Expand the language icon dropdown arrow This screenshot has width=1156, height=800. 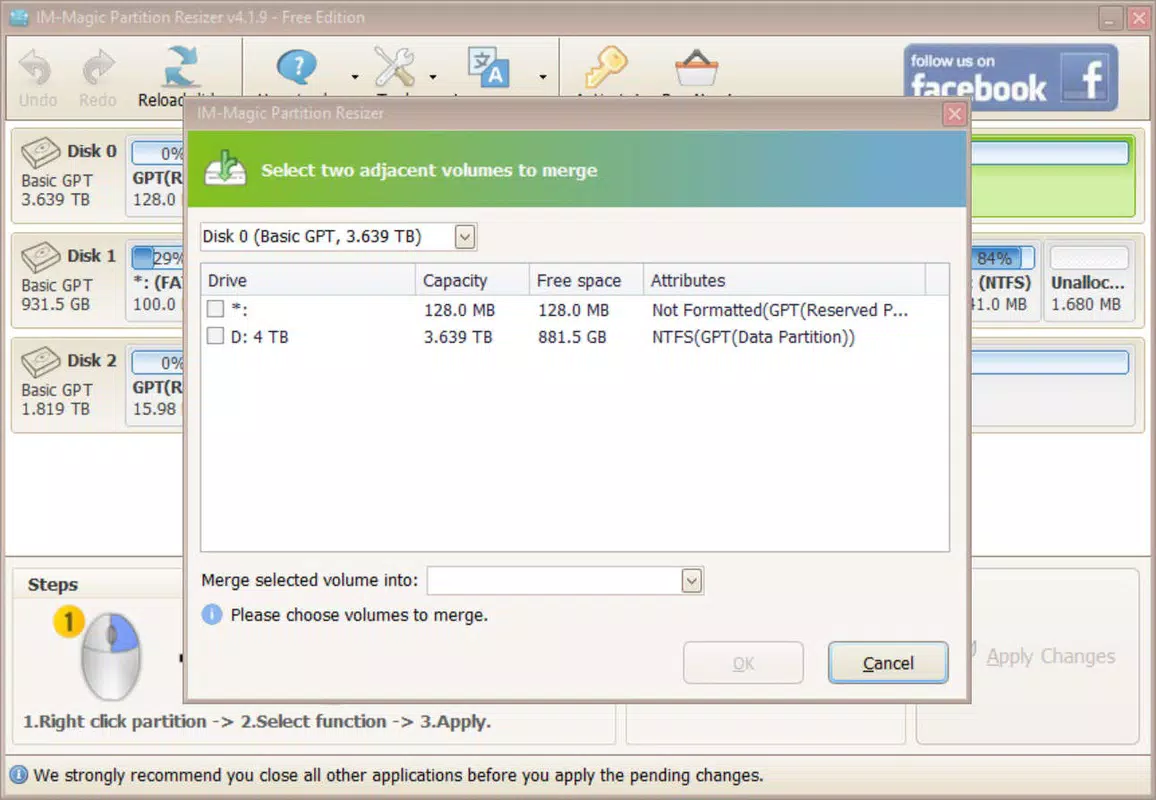click(x=543, y=77)
